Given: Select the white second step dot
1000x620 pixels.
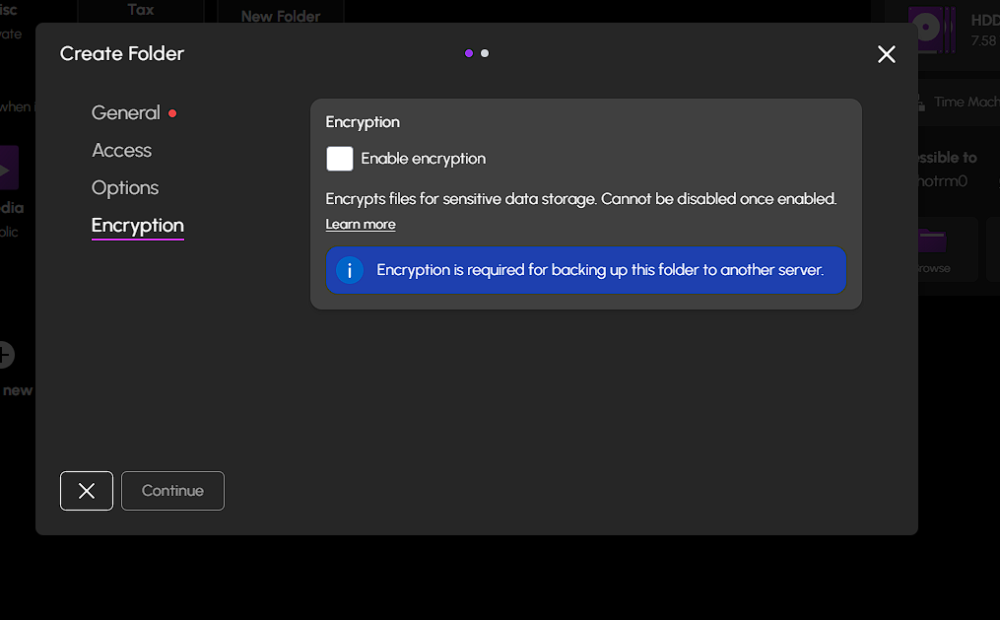Looking at the screenshot, I should (485, 53).
